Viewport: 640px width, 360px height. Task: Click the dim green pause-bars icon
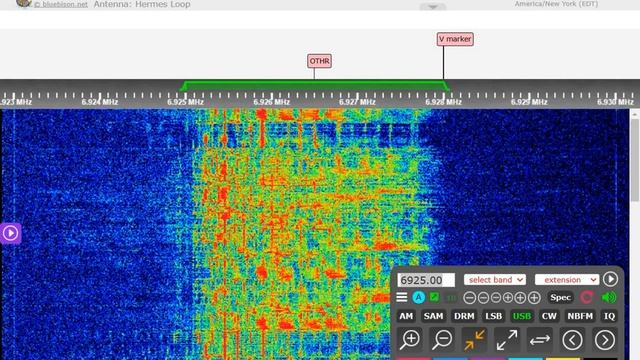click(451, 298)
